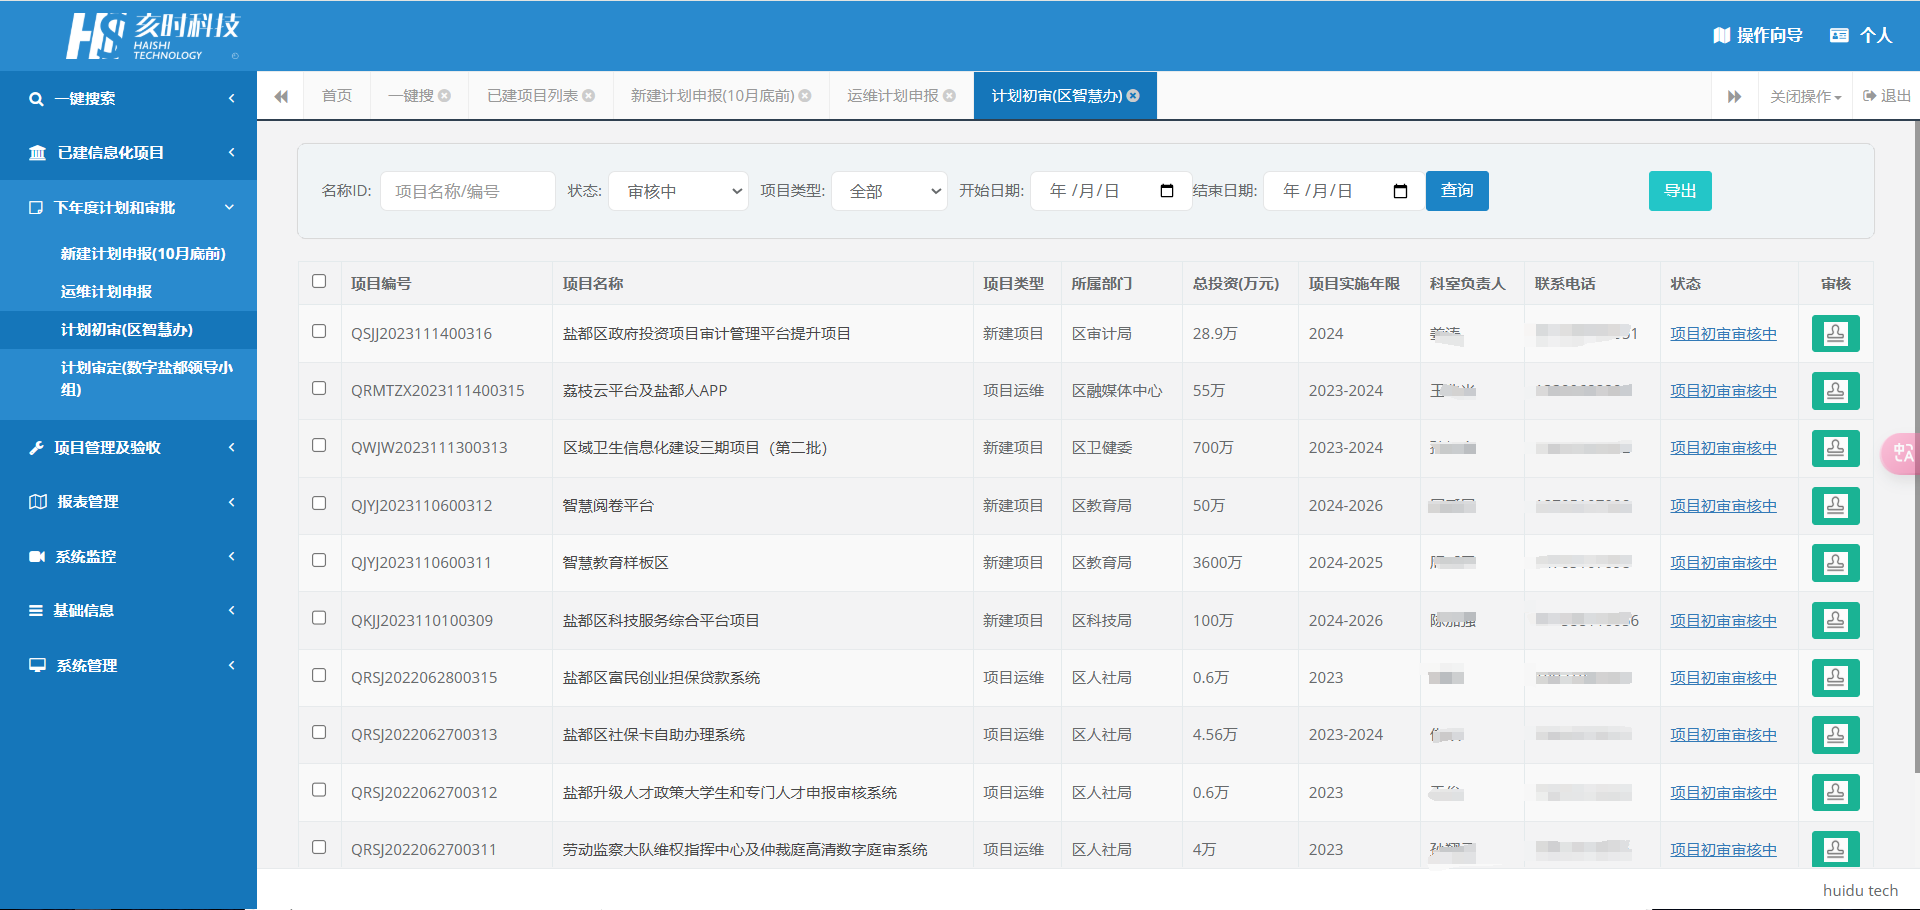Open 个人 profile menu in header
1920x910 pixels.
1861,35
